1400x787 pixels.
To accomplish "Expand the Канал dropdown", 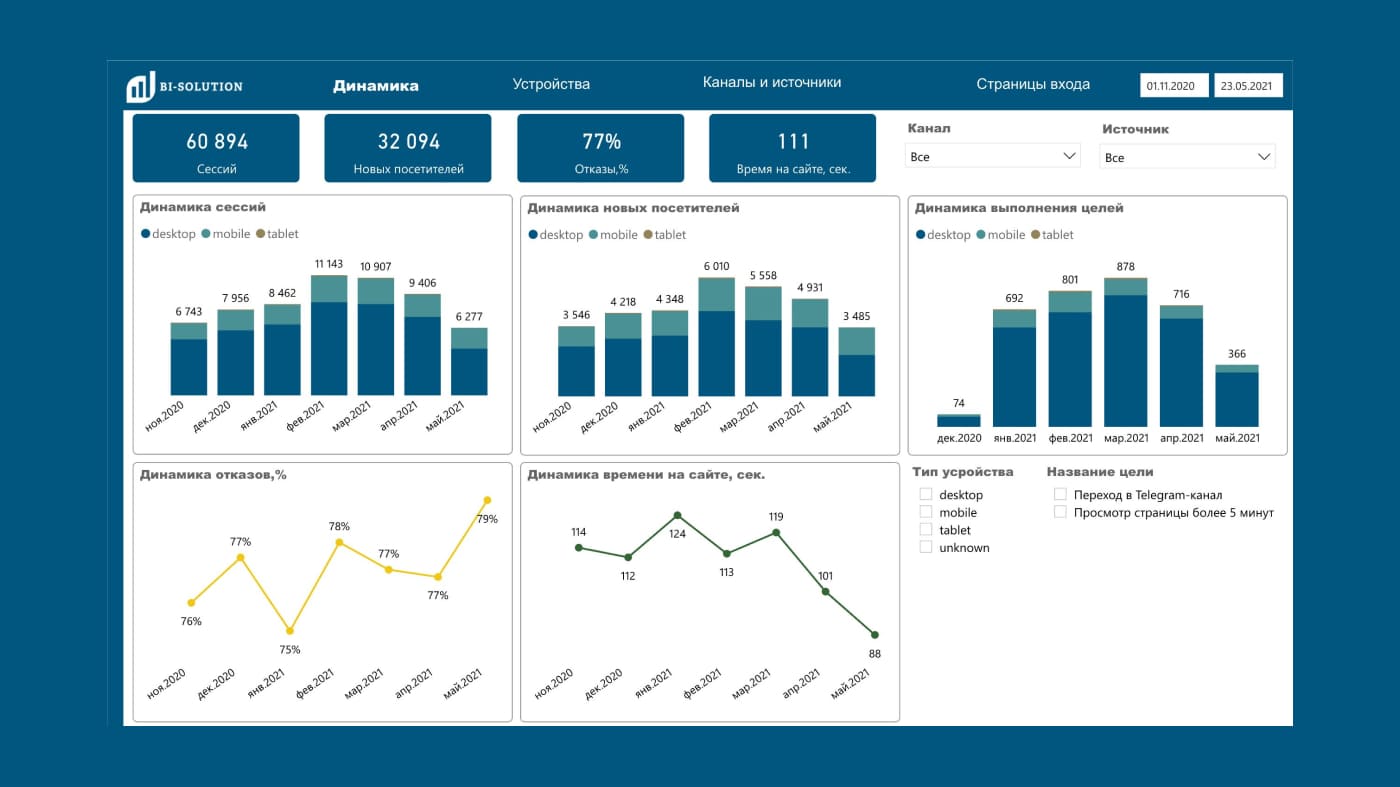I will tap(993, 156).
